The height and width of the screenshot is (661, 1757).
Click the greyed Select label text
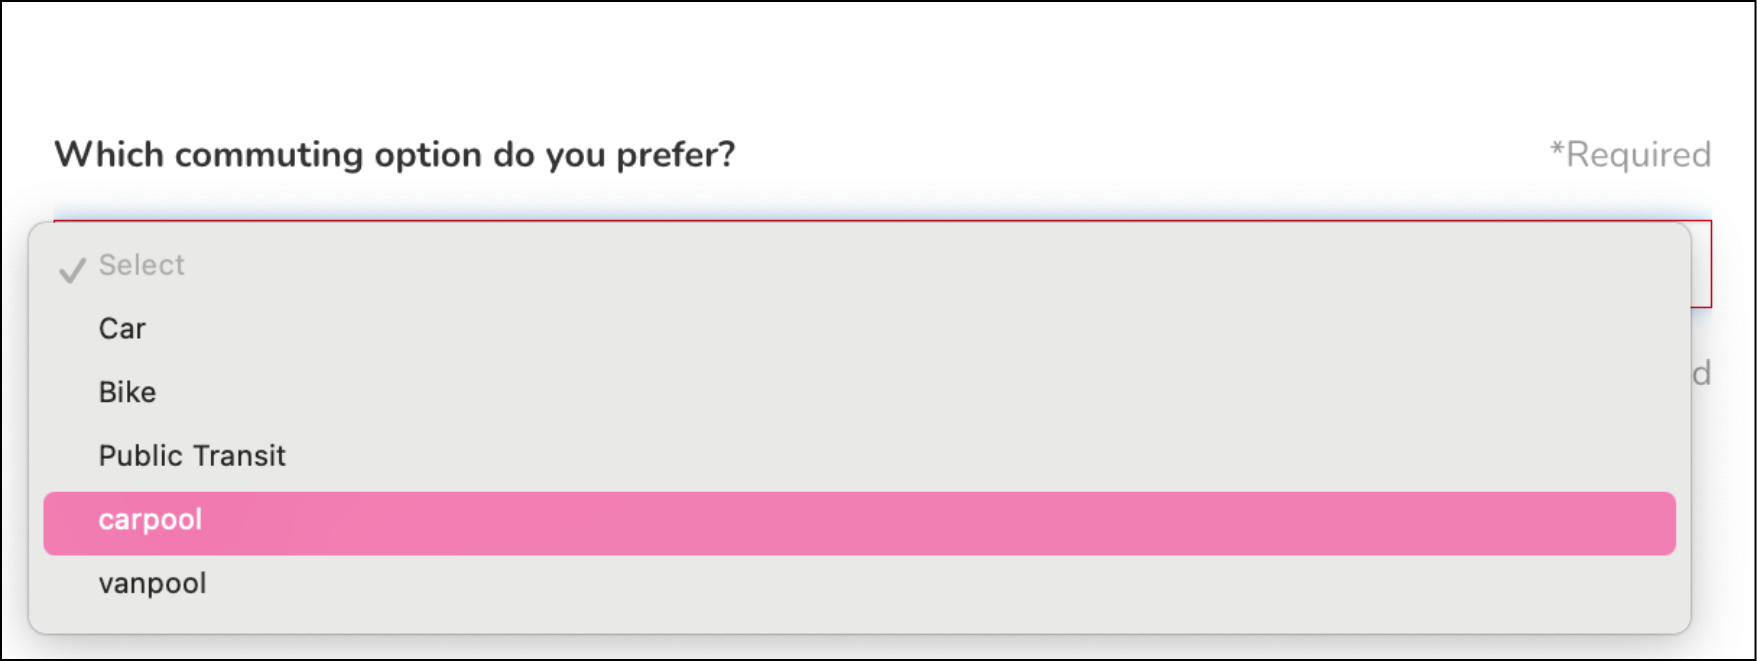[x=141, y=265]
